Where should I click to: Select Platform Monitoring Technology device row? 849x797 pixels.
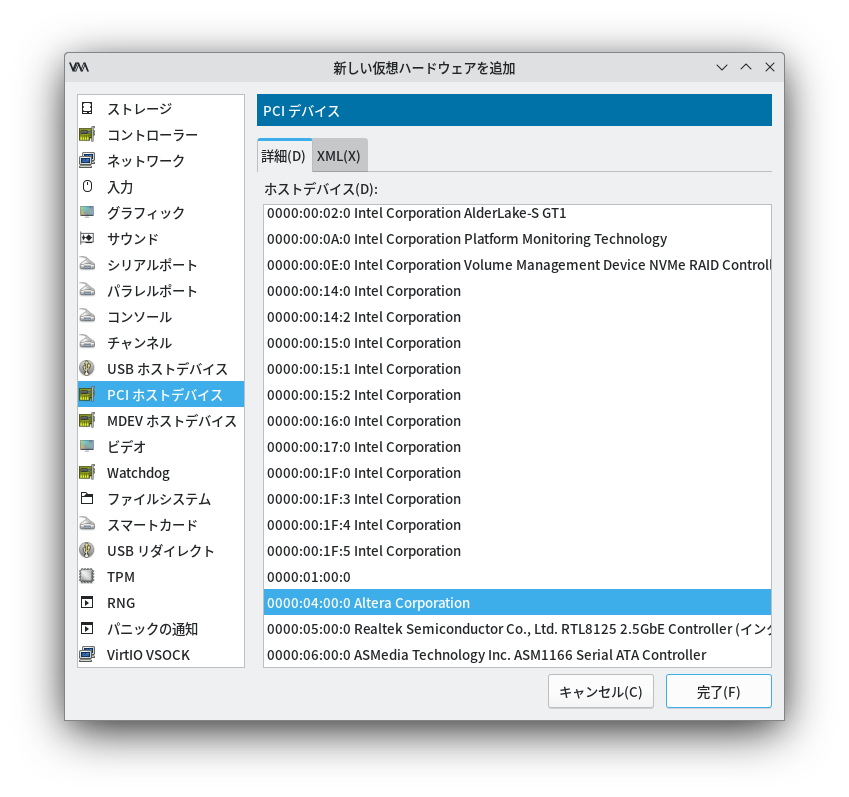(x=517, y=239)
